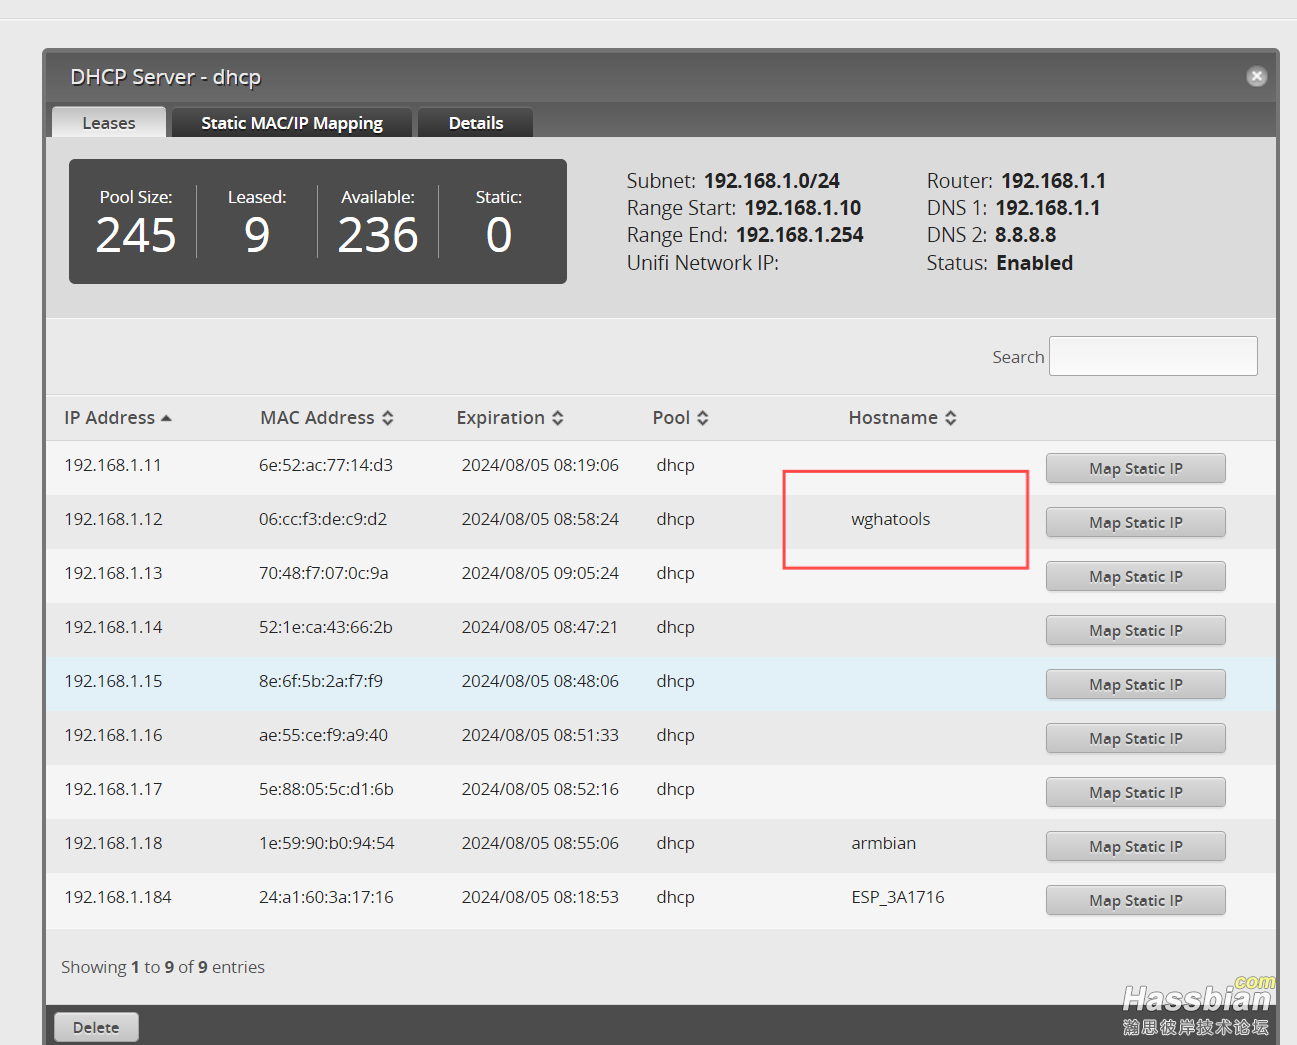Select the 192.168.1.18 IP cell
Image resolution: width=1297 pixels, height=1045 pixels.
pyautogui.click(x=113, y=843)
